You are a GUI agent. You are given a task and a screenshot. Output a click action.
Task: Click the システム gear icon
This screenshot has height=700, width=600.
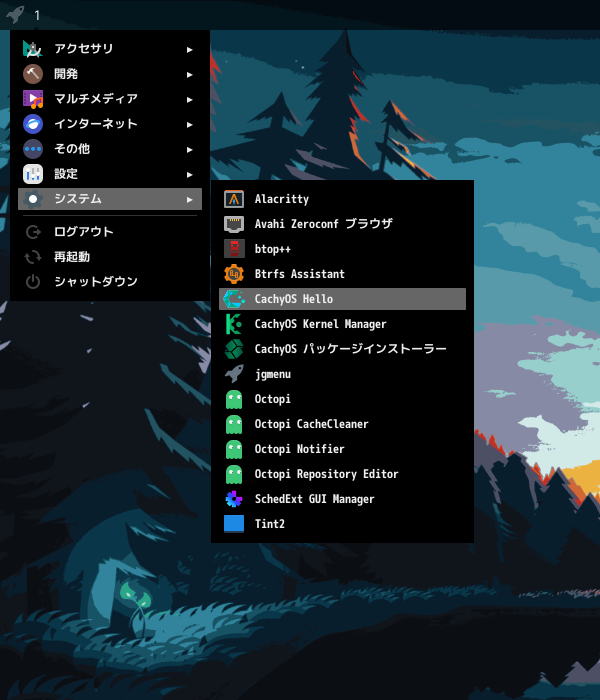tap(33, 199)
